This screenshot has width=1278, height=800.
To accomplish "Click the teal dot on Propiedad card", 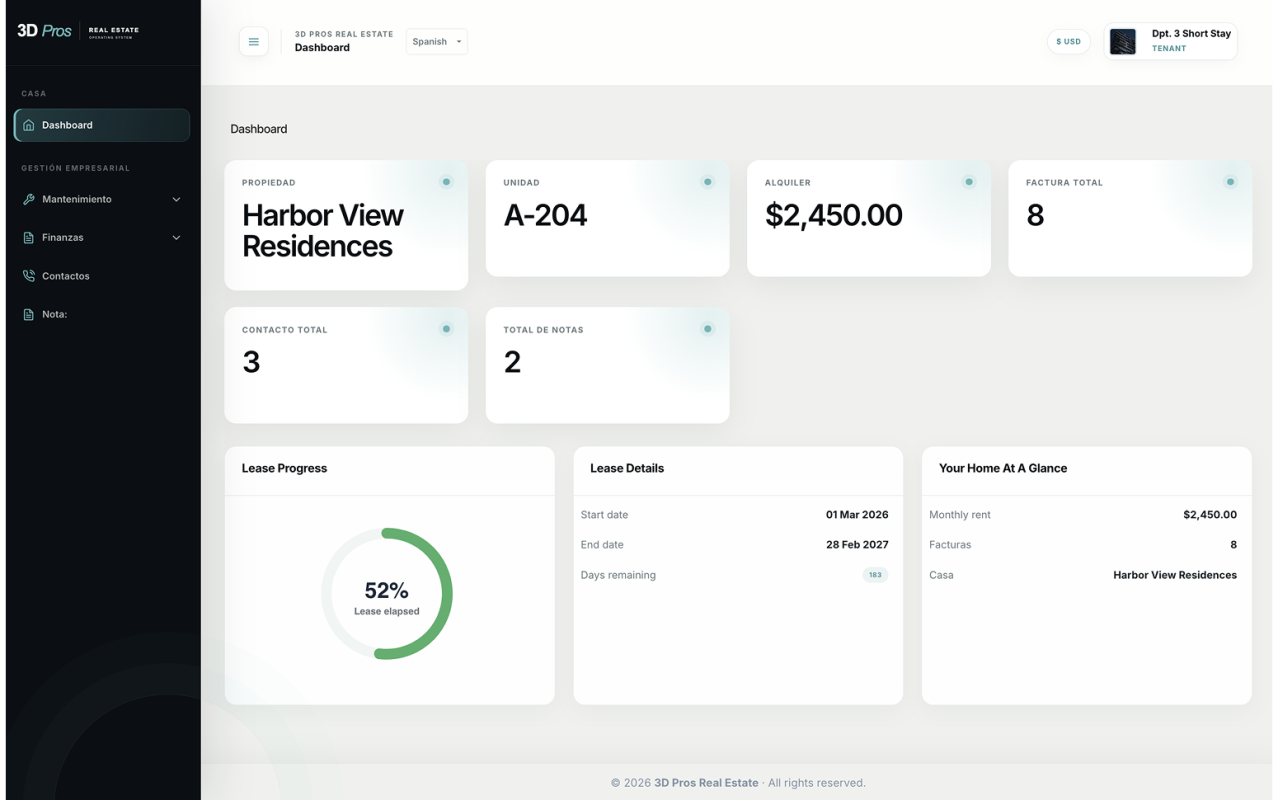I will point(446,182).
